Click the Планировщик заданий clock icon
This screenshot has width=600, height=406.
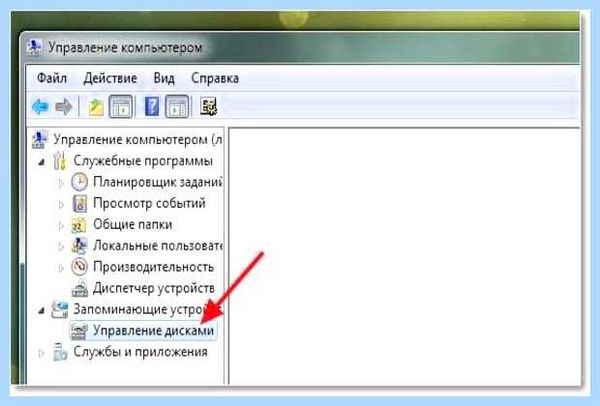point(80,182)
